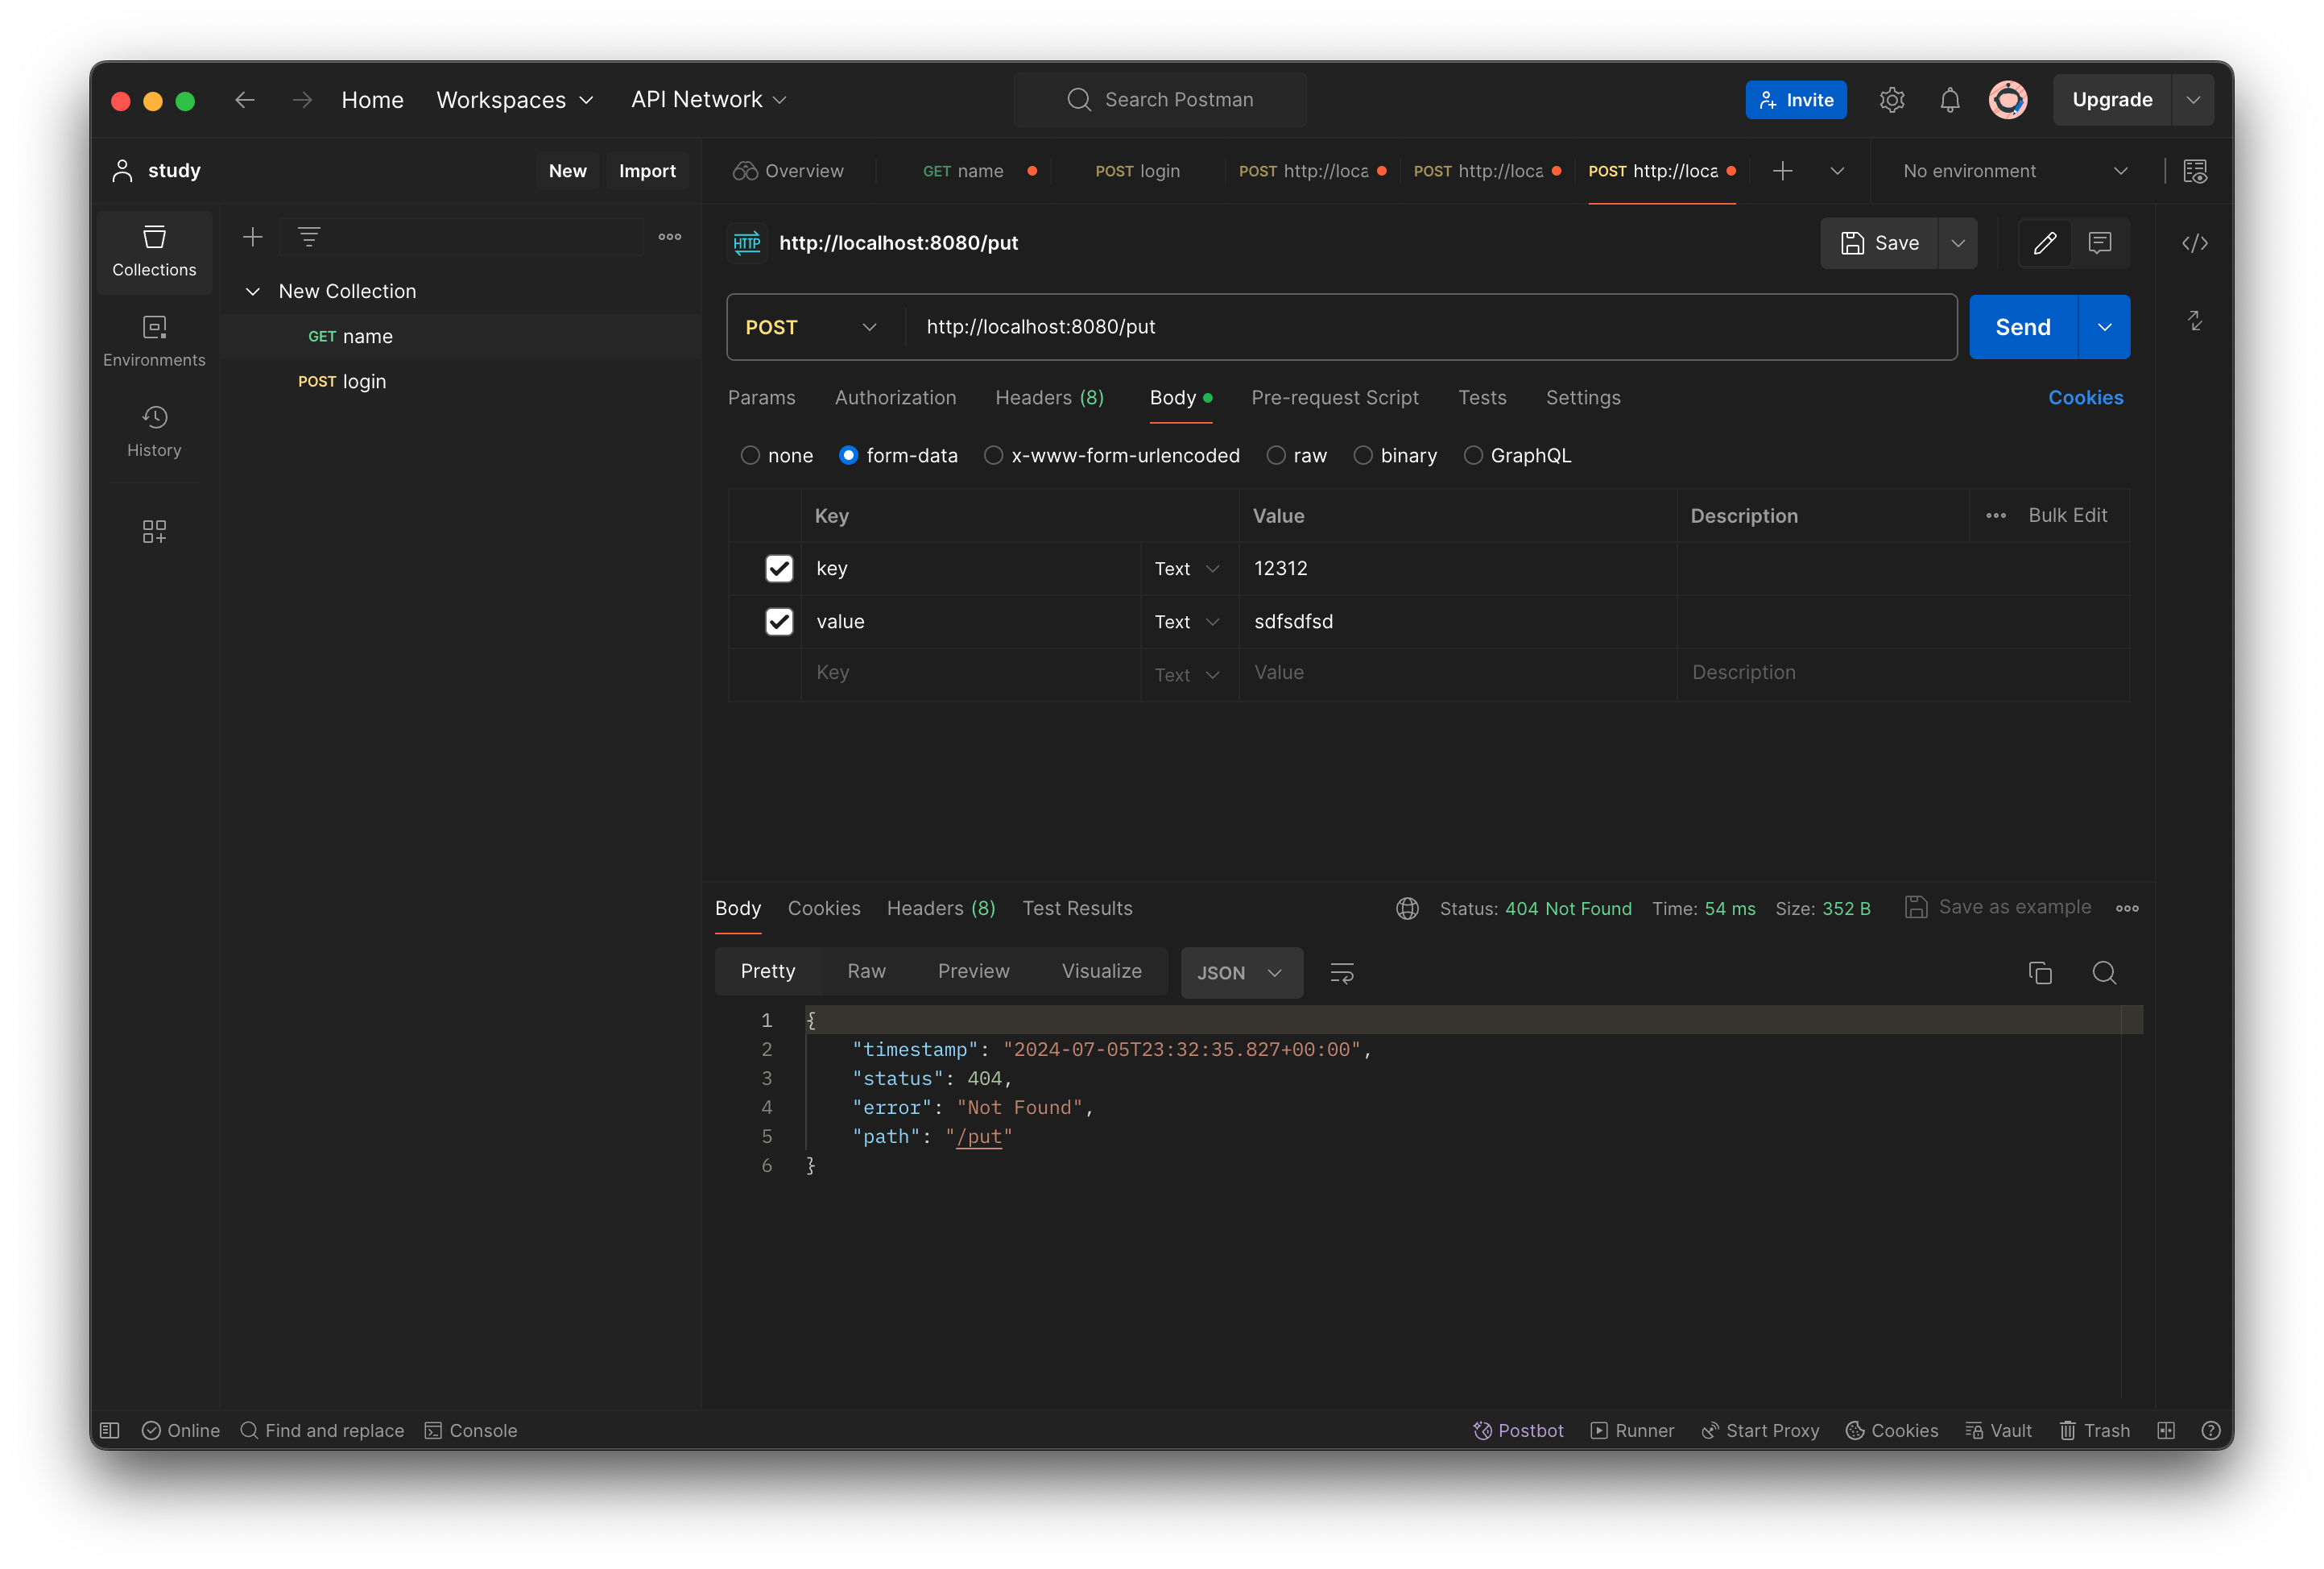
Task: Switch to the Pre-request Script tab
Action: pyautogui.click(x=1334, y=398)
